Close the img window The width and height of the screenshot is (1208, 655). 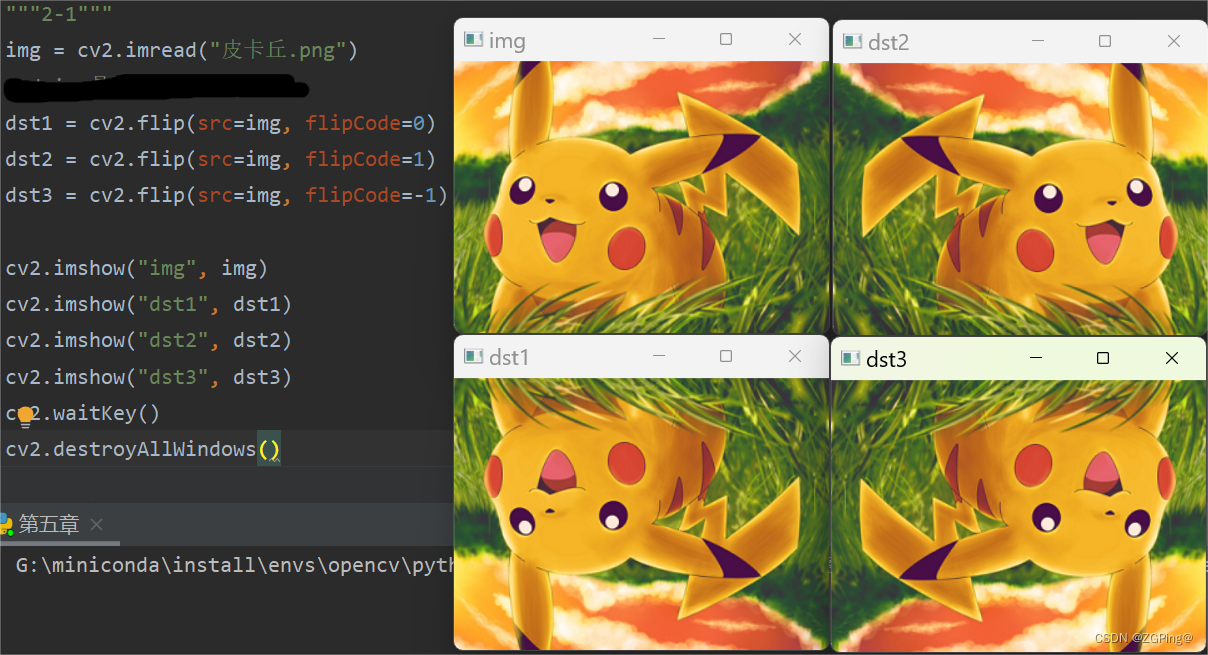pos(795,39)
